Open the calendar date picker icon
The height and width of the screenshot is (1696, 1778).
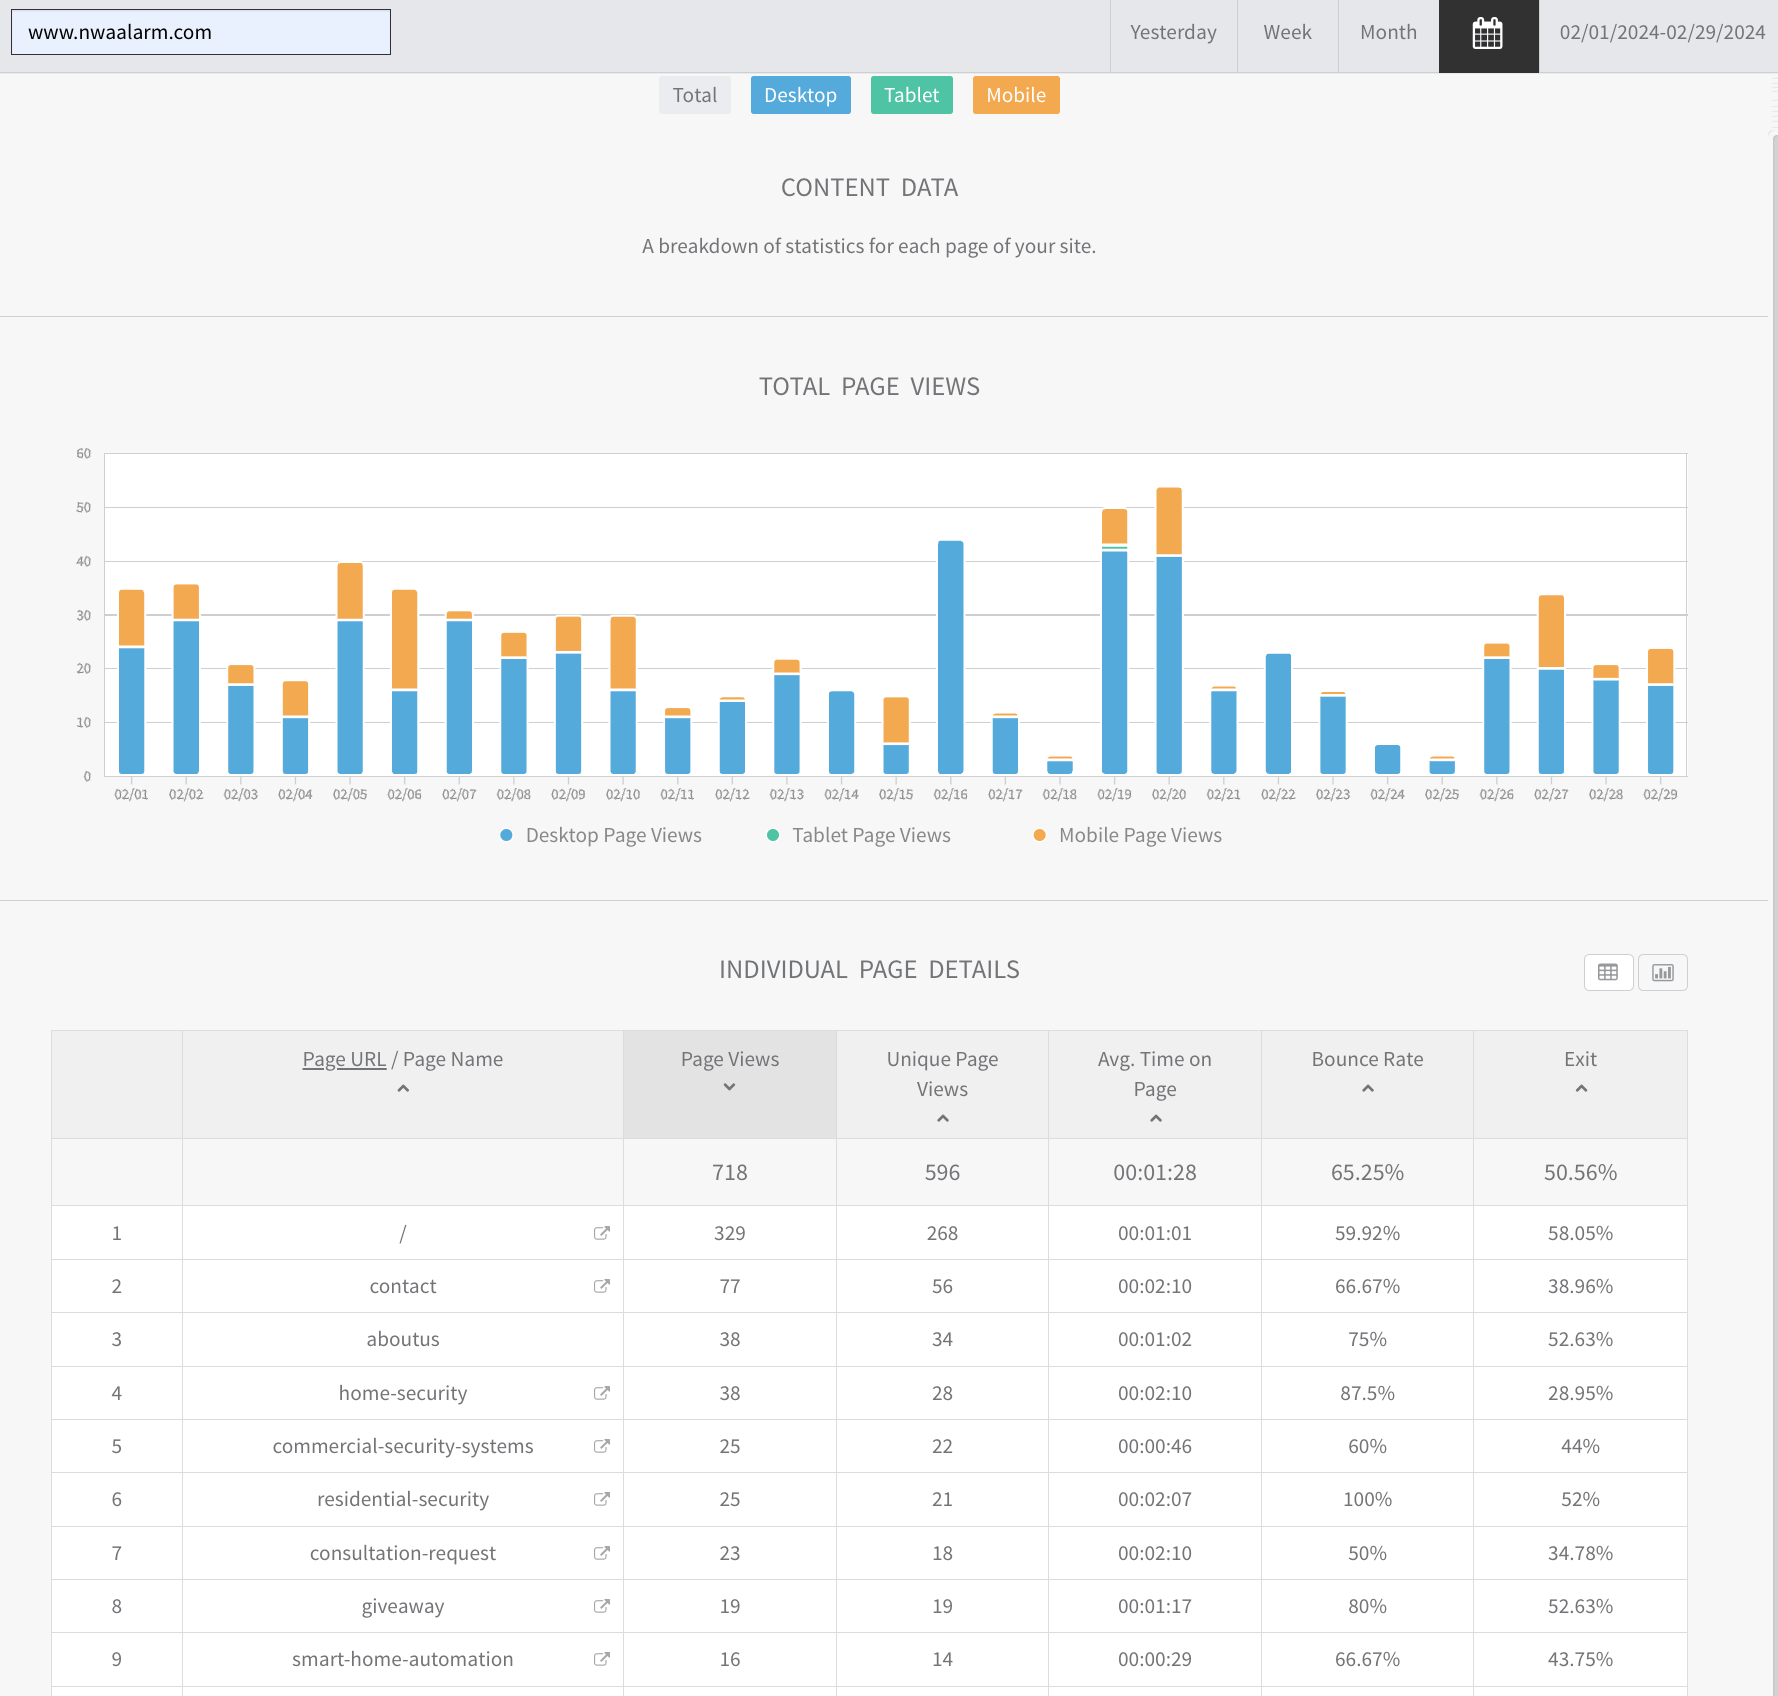[x=1487, y=34]
